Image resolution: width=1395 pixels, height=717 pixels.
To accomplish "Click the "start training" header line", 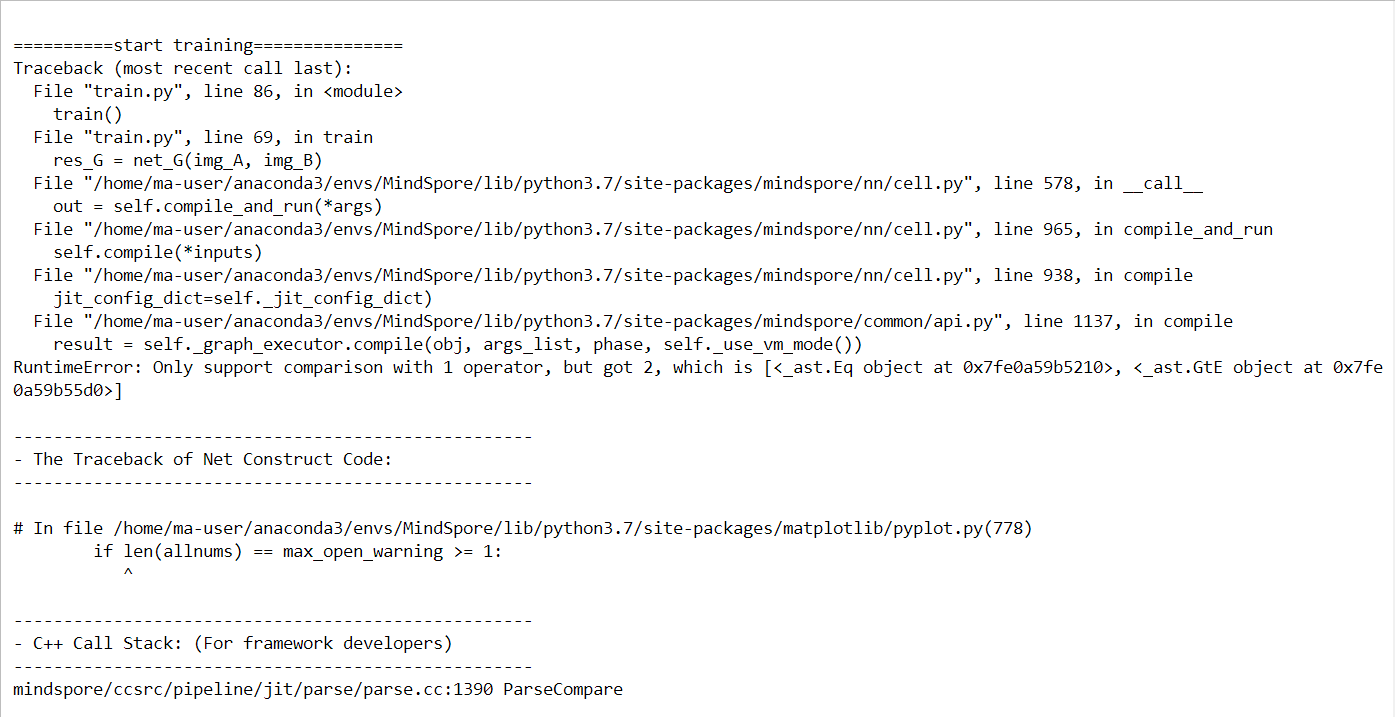I will pyautogui.click(x=208, y=45).
